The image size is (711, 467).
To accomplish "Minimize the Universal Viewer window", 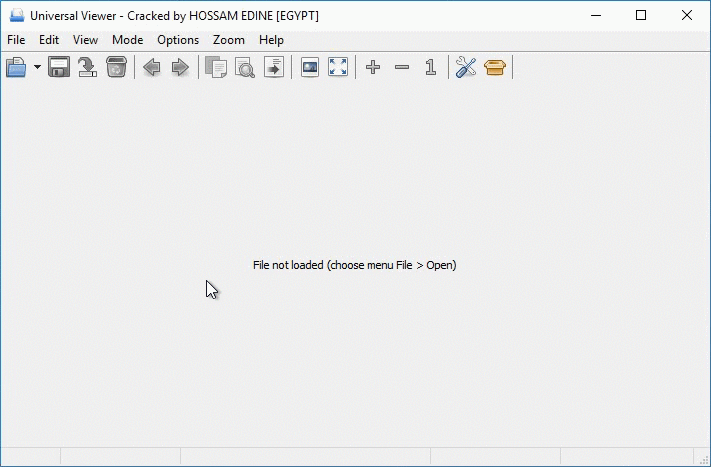I will pos(596,15).
